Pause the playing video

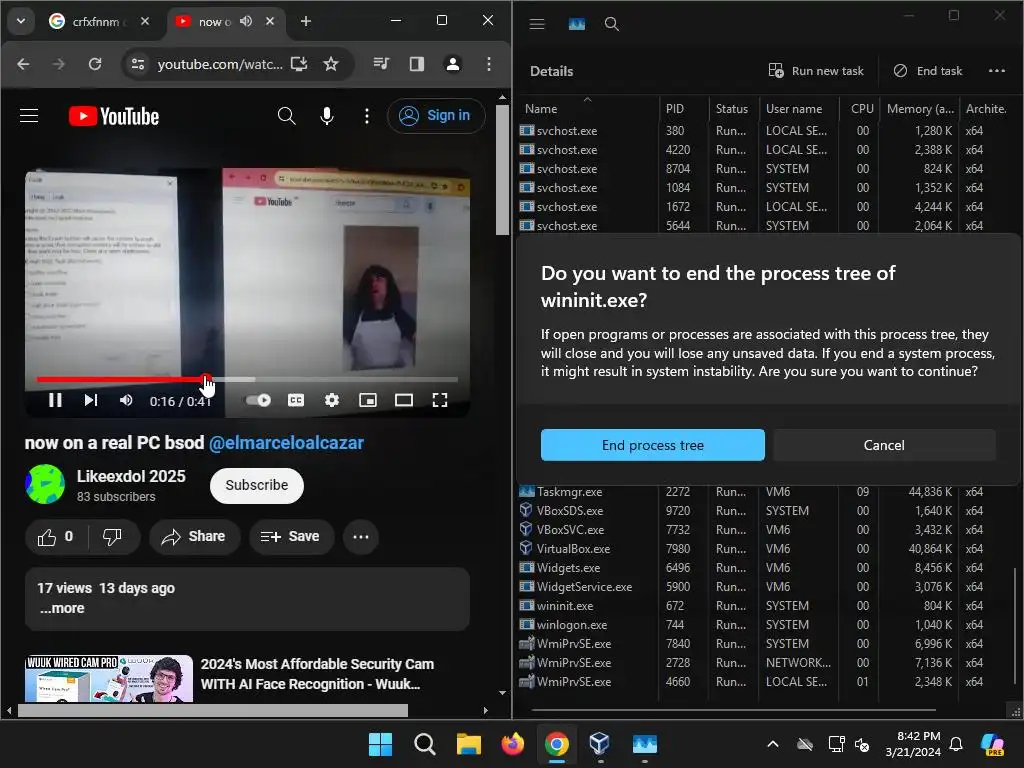click(x=56, y=400)
